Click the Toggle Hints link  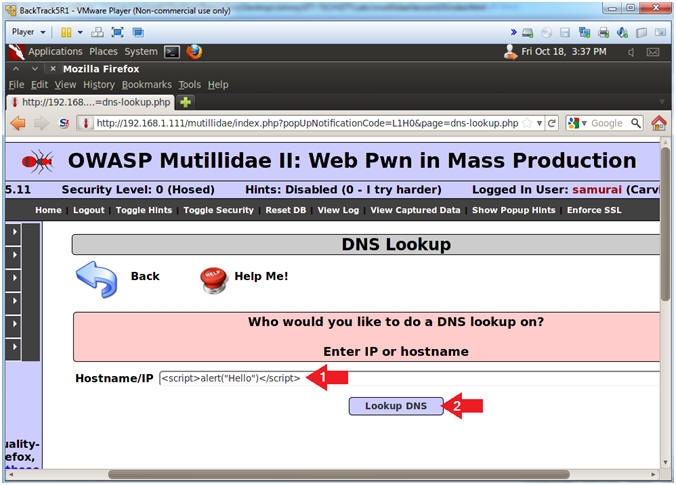click(144, 210)
